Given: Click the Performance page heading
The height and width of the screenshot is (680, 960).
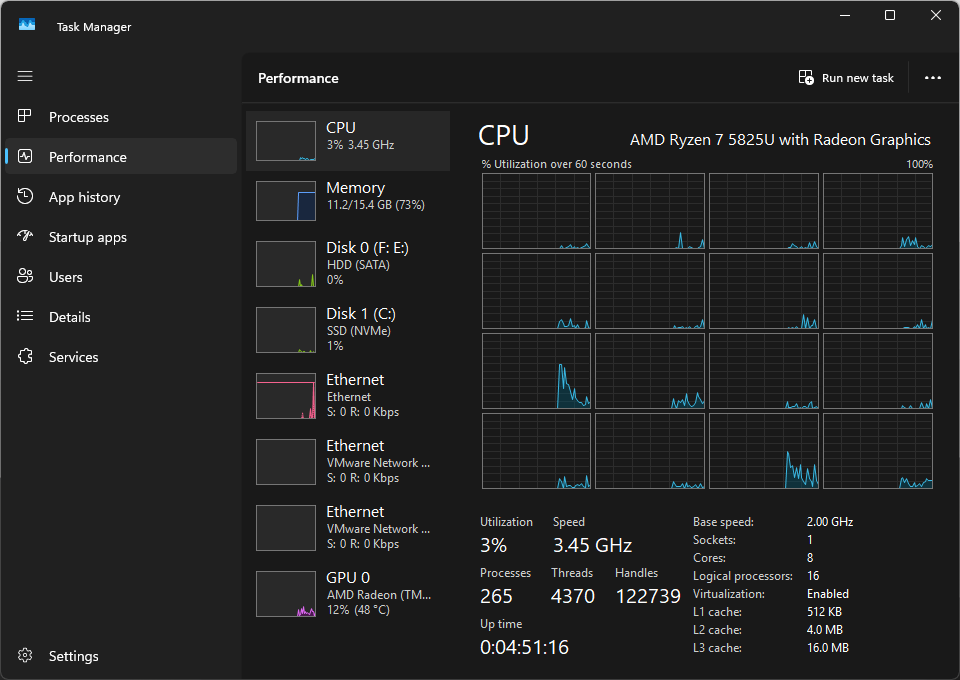Looking at the screenshot, I should click(x=298, y=78).
